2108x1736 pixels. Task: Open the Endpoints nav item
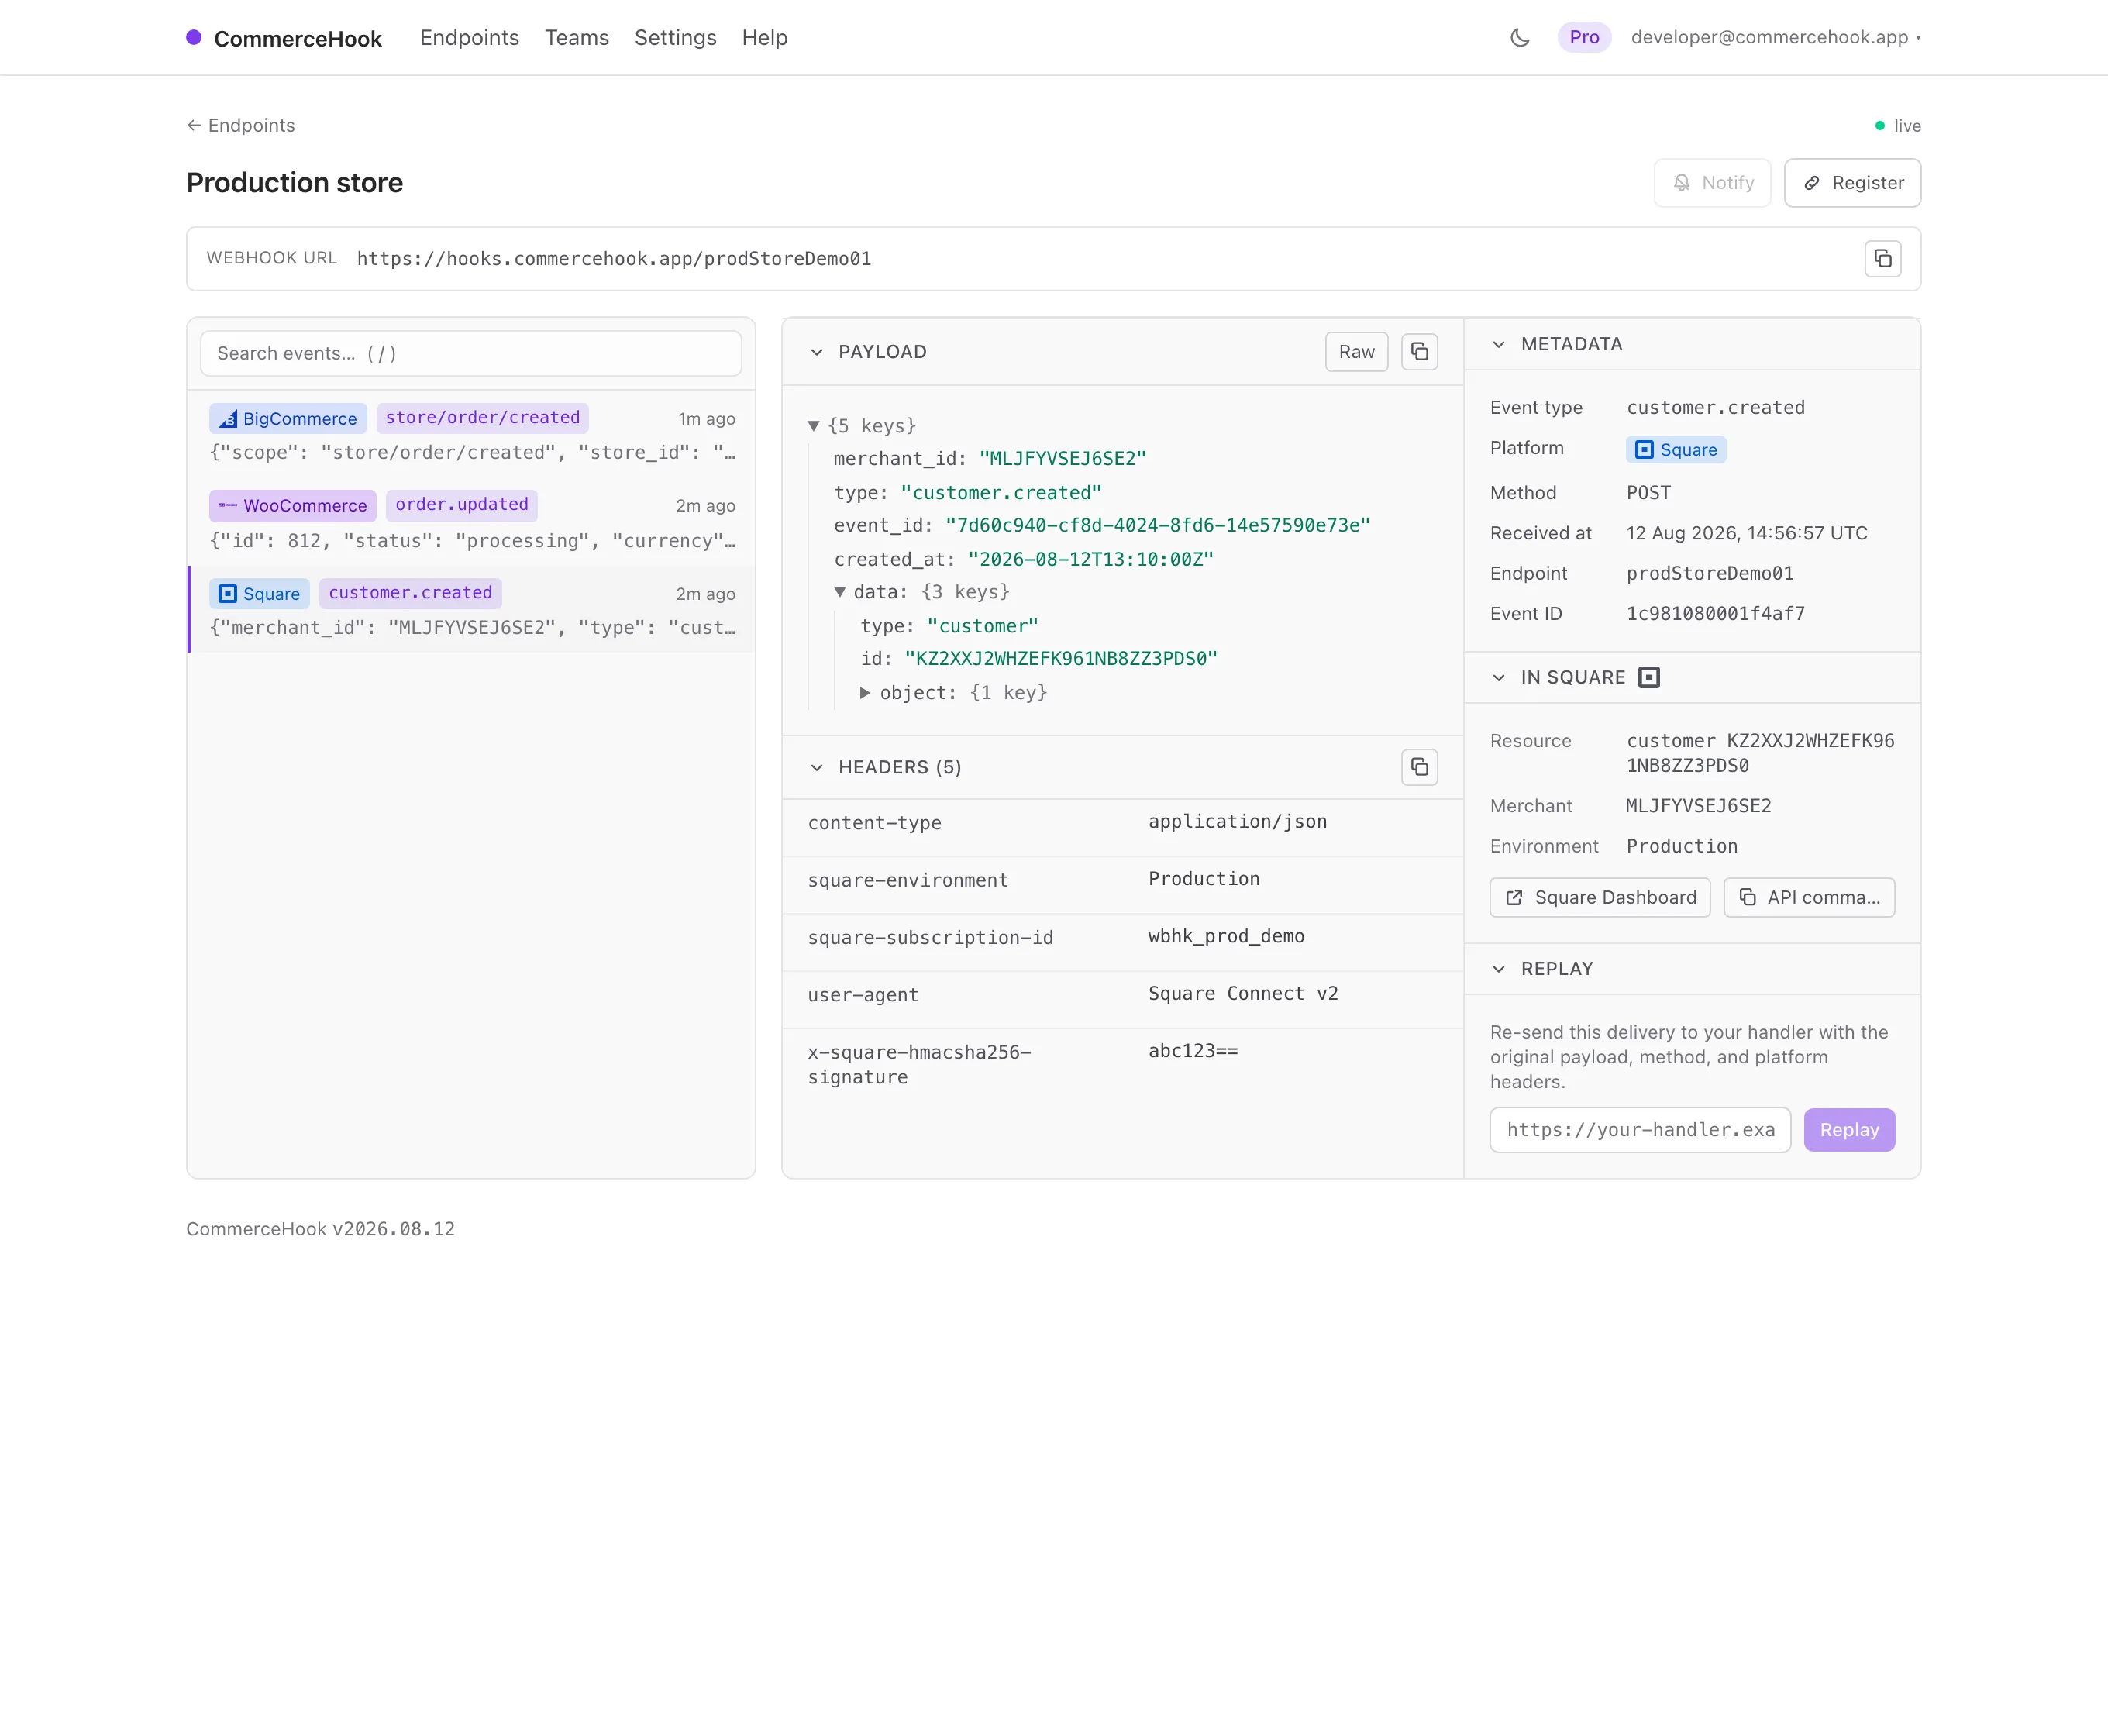click(x=469, y=38)
